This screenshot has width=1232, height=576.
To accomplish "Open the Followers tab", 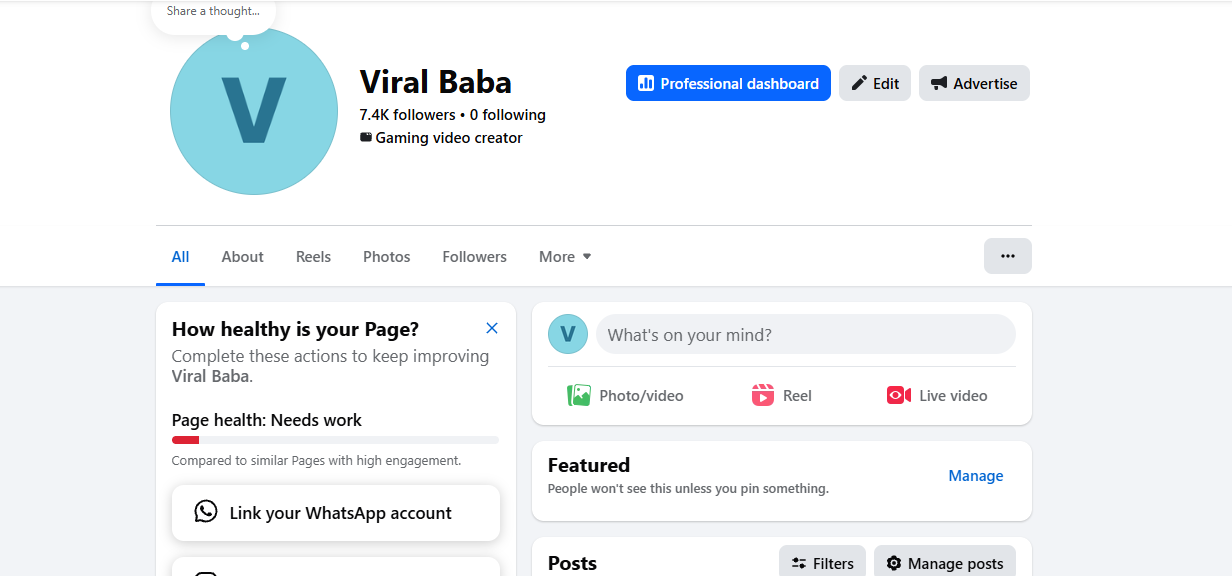I will pyautogui.click(x=475, y=257).
